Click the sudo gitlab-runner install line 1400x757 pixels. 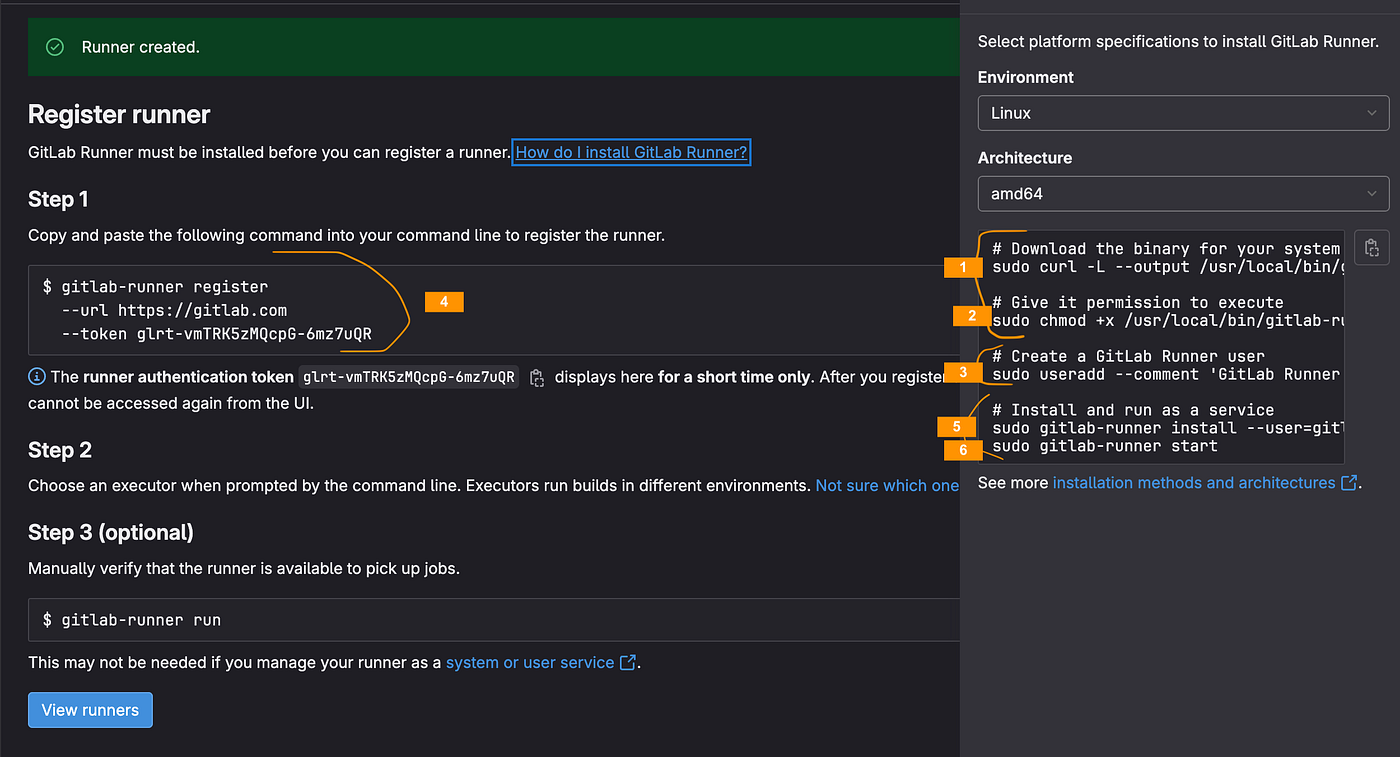click(x=1167, y=428)
